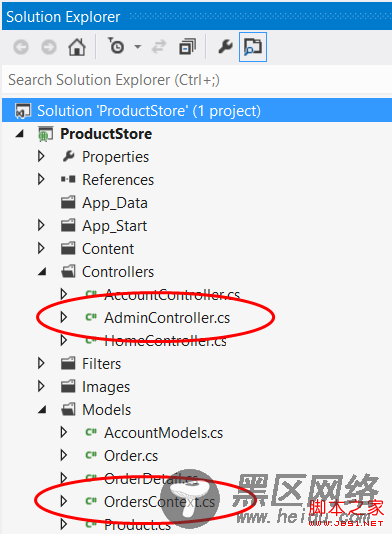
Task: Select the Controllers folder label
Action: pyautogui.click(x=118, y=272)
